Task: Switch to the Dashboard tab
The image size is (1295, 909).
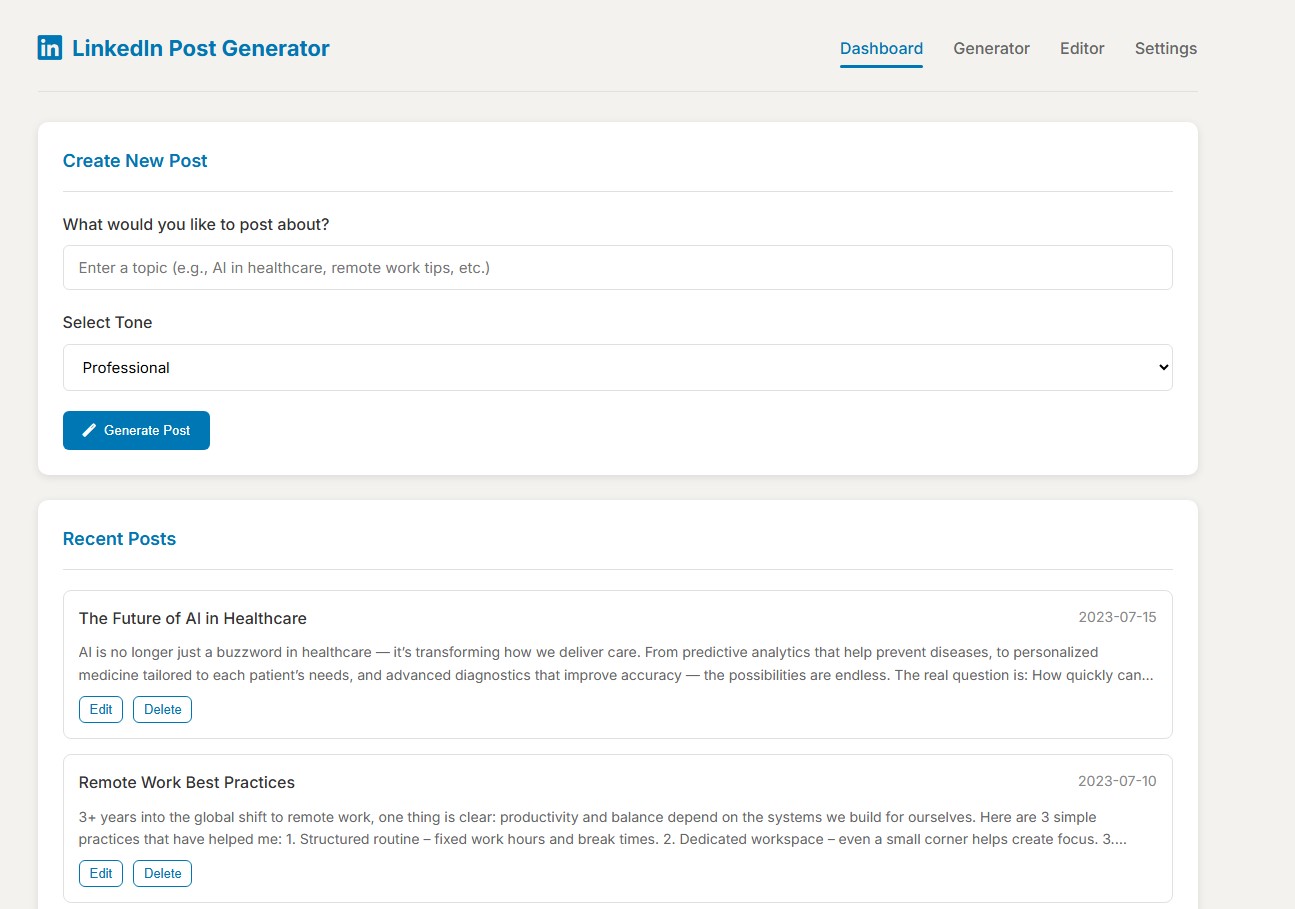Action: point(881,48)
